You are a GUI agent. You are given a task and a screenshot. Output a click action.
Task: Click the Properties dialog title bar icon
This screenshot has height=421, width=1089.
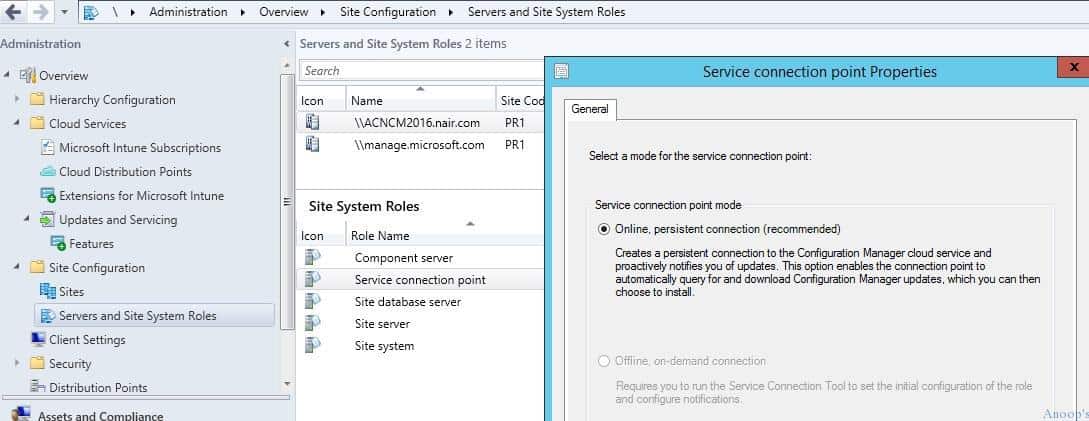click(x=562, y=71)
